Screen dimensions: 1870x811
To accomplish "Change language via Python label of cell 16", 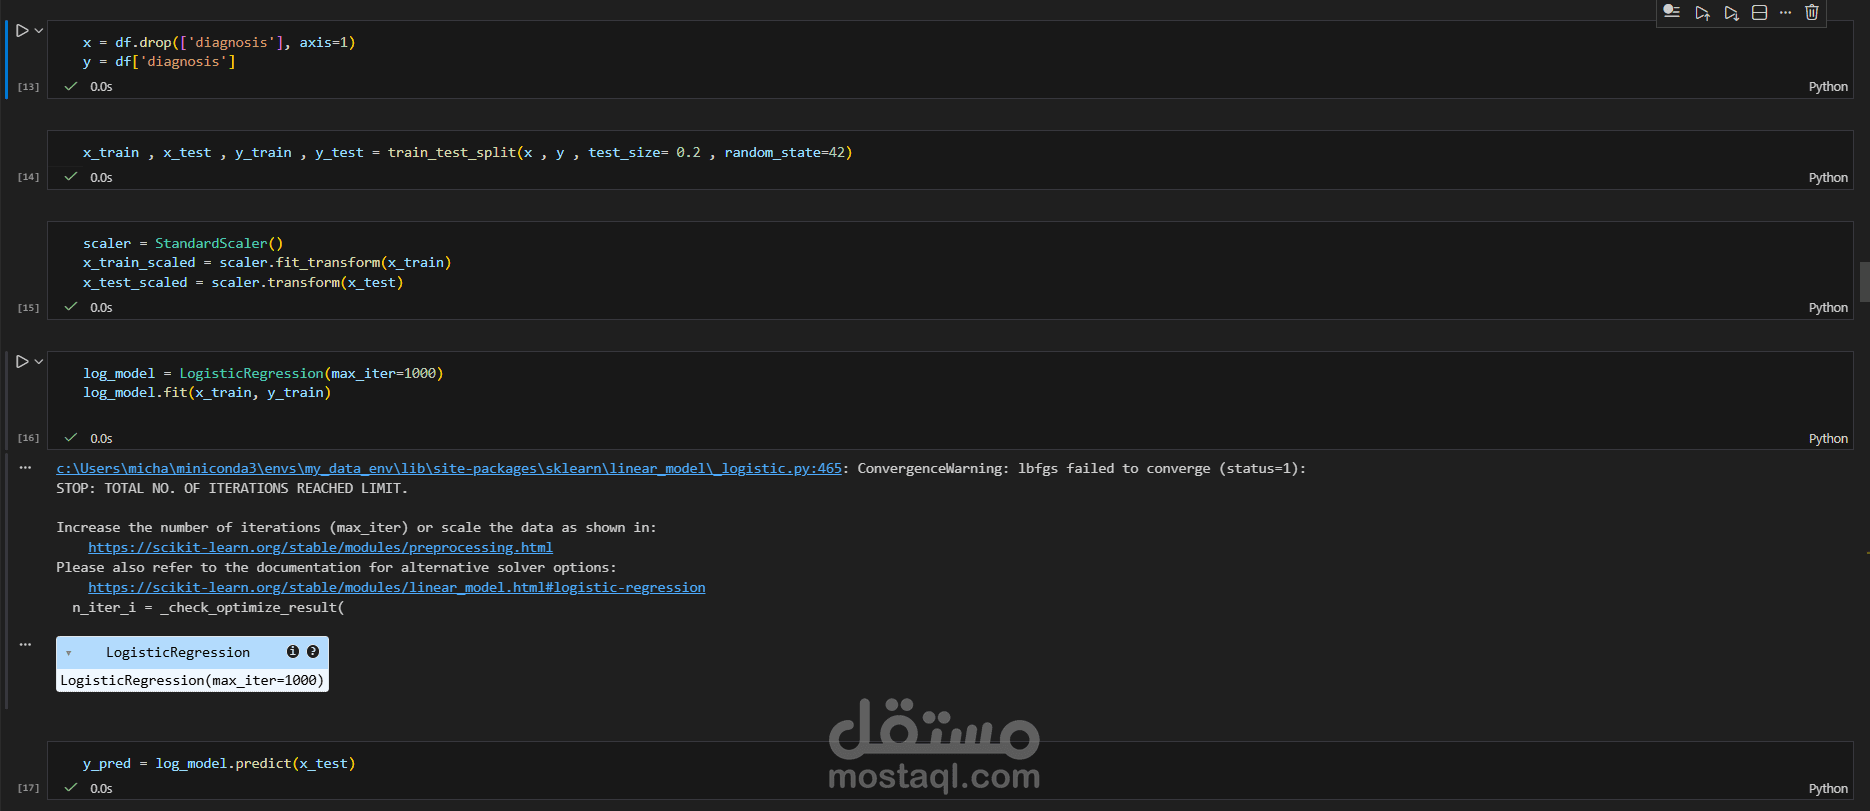I will 1828,439.
